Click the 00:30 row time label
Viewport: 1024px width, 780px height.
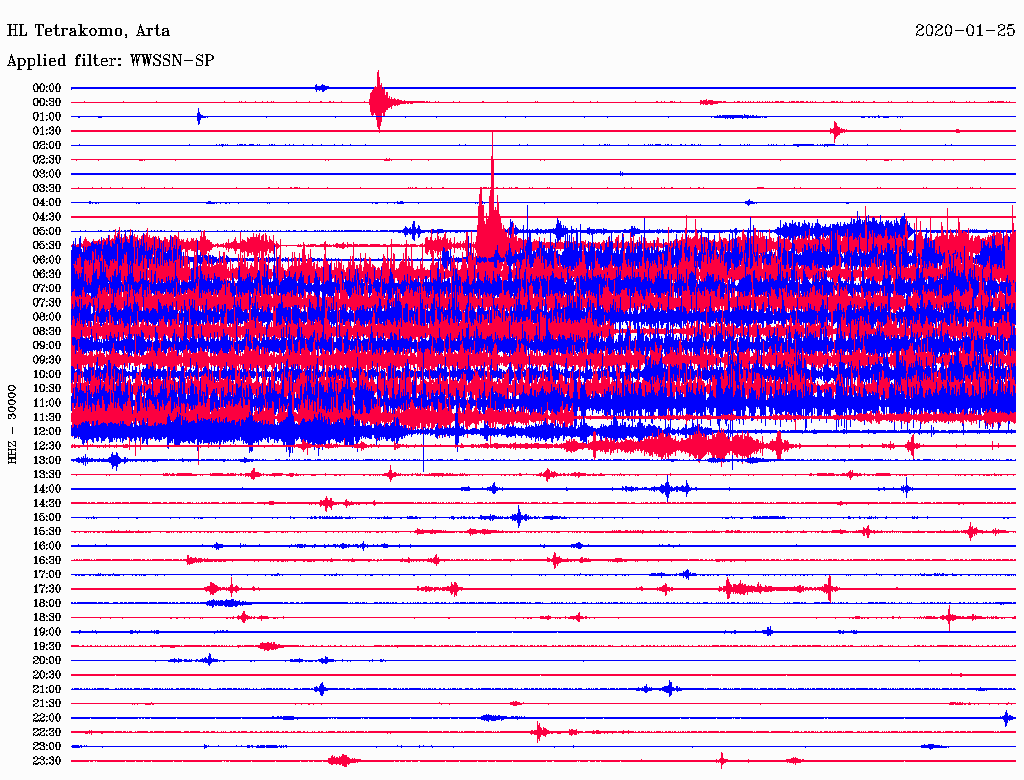coord(47,102)
